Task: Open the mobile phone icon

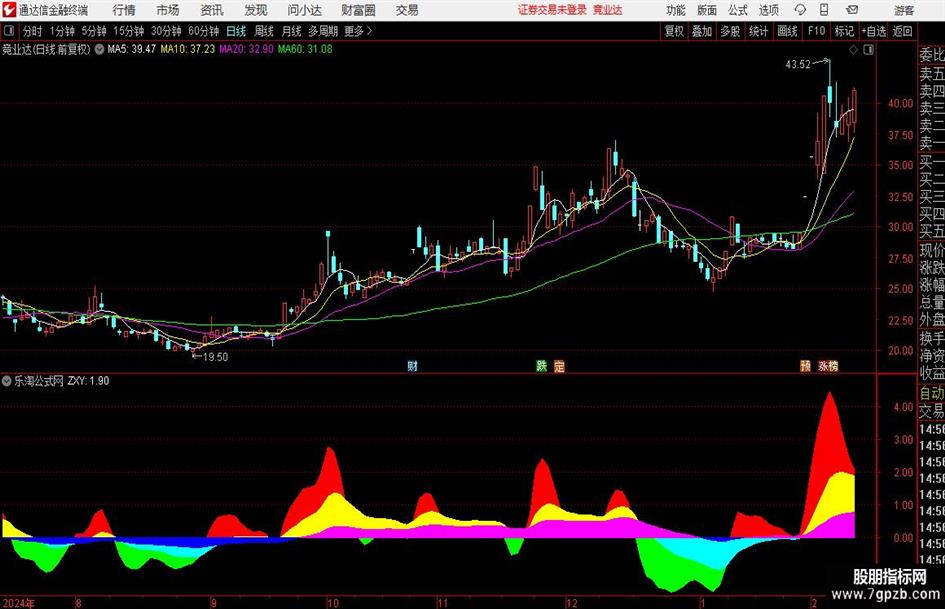Action: click(x=824, y=10)
